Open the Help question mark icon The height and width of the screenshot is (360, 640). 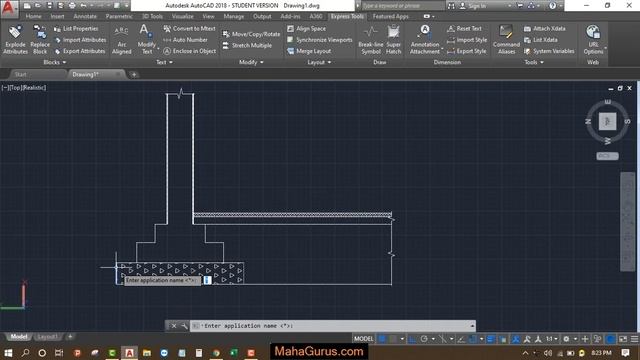(552, 6)
